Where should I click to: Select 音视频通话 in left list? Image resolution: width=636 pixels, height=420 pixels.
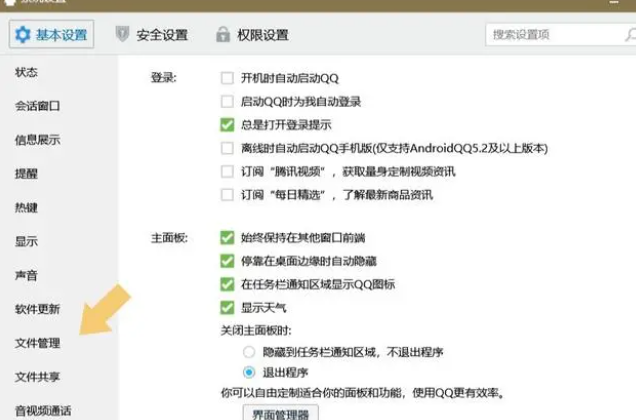(x=43, y=410)
